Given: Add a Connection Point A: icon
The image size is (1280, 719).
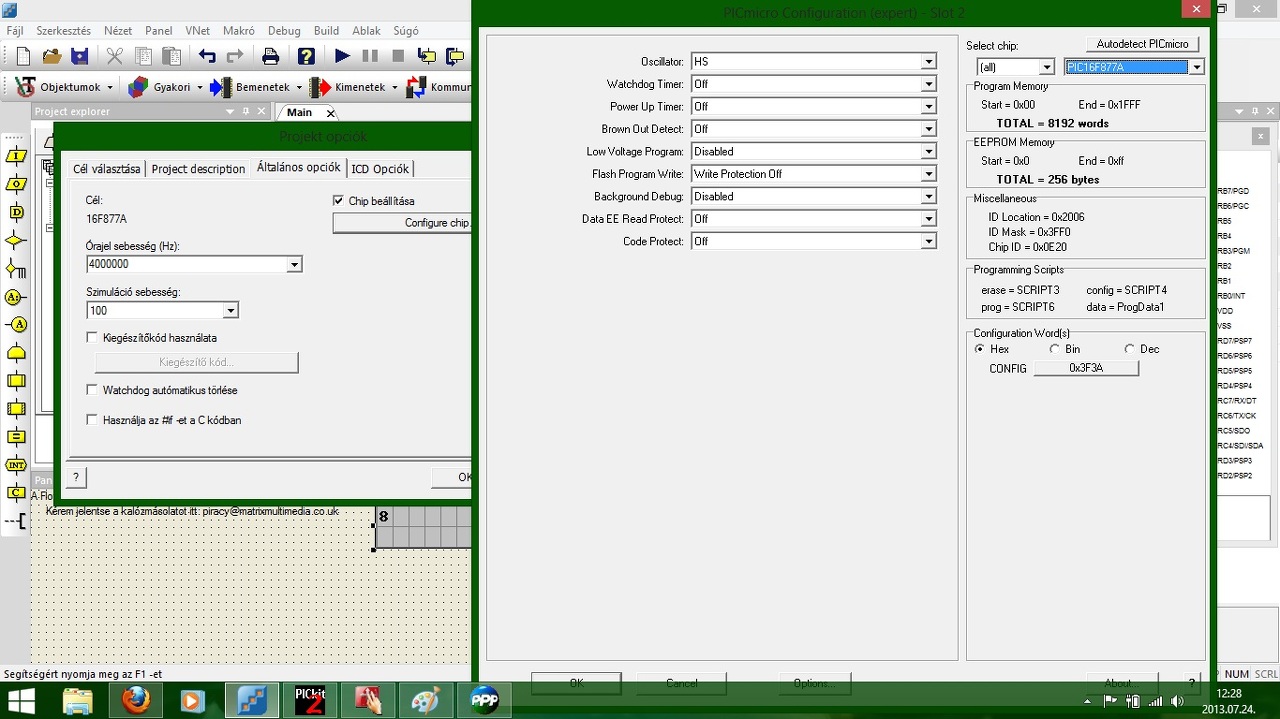Looking at the screenshot, I should tap(16, 297).
